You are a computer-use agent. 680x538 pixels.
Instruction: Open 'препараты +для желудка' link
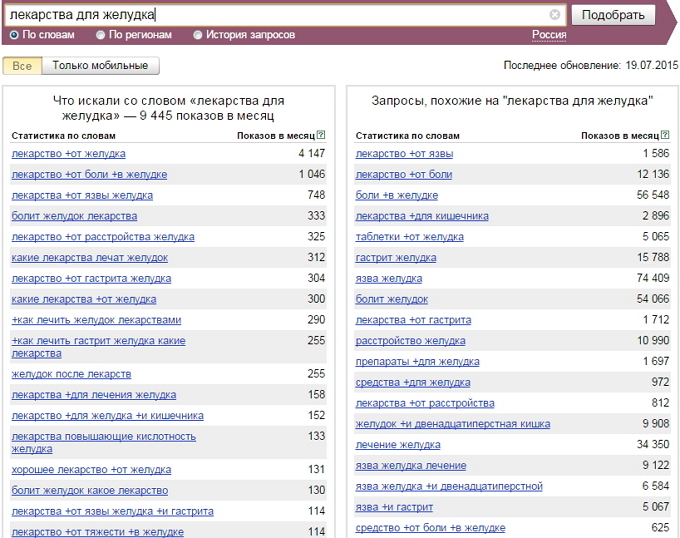tap(418, 362)
